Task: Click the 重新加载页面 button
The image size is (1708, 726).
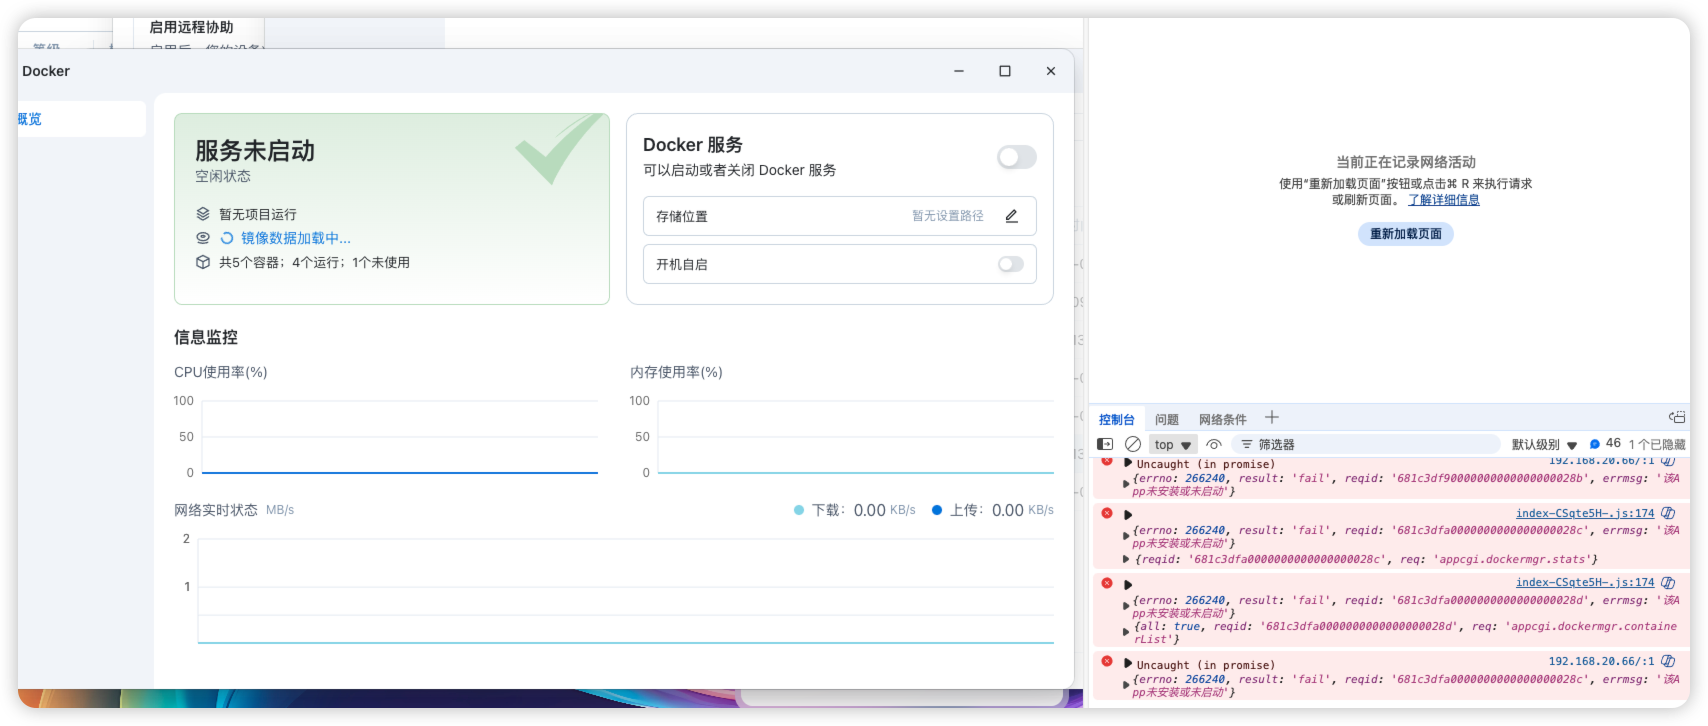Action: 1405,234
